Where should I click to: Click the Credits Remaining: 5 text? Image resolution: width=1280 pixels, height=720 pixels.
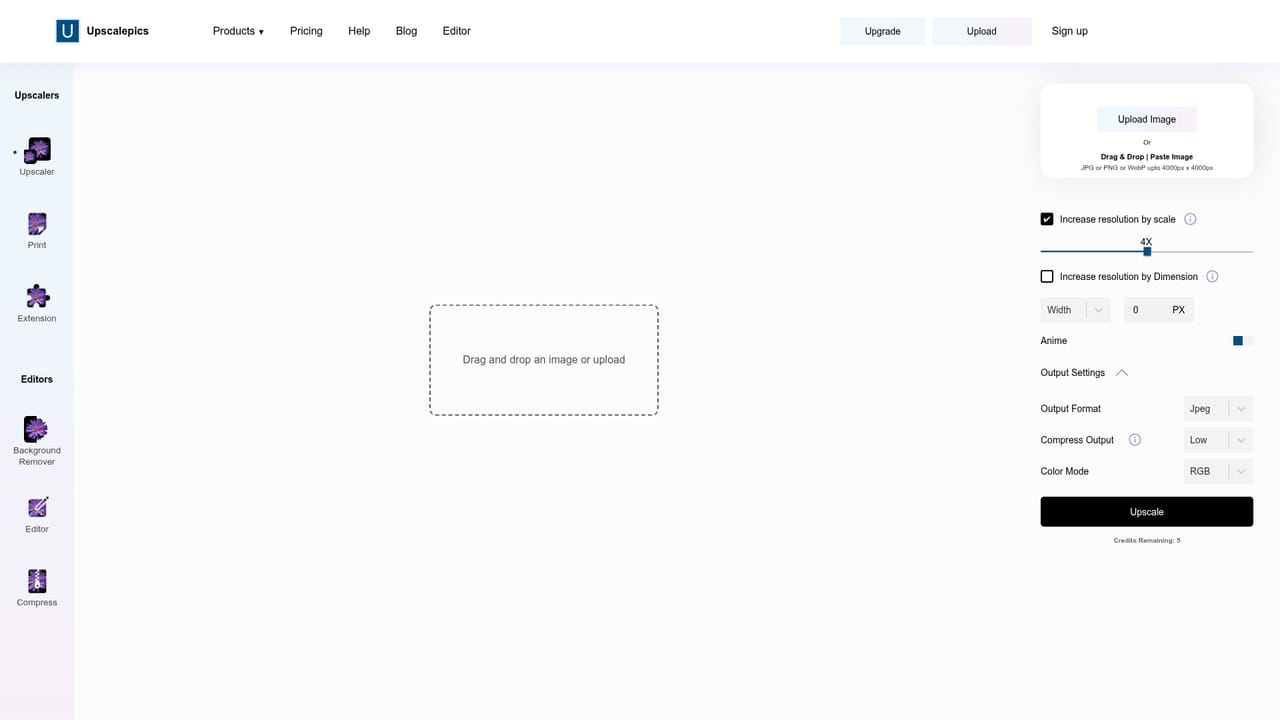click(x=1147, y=541)
